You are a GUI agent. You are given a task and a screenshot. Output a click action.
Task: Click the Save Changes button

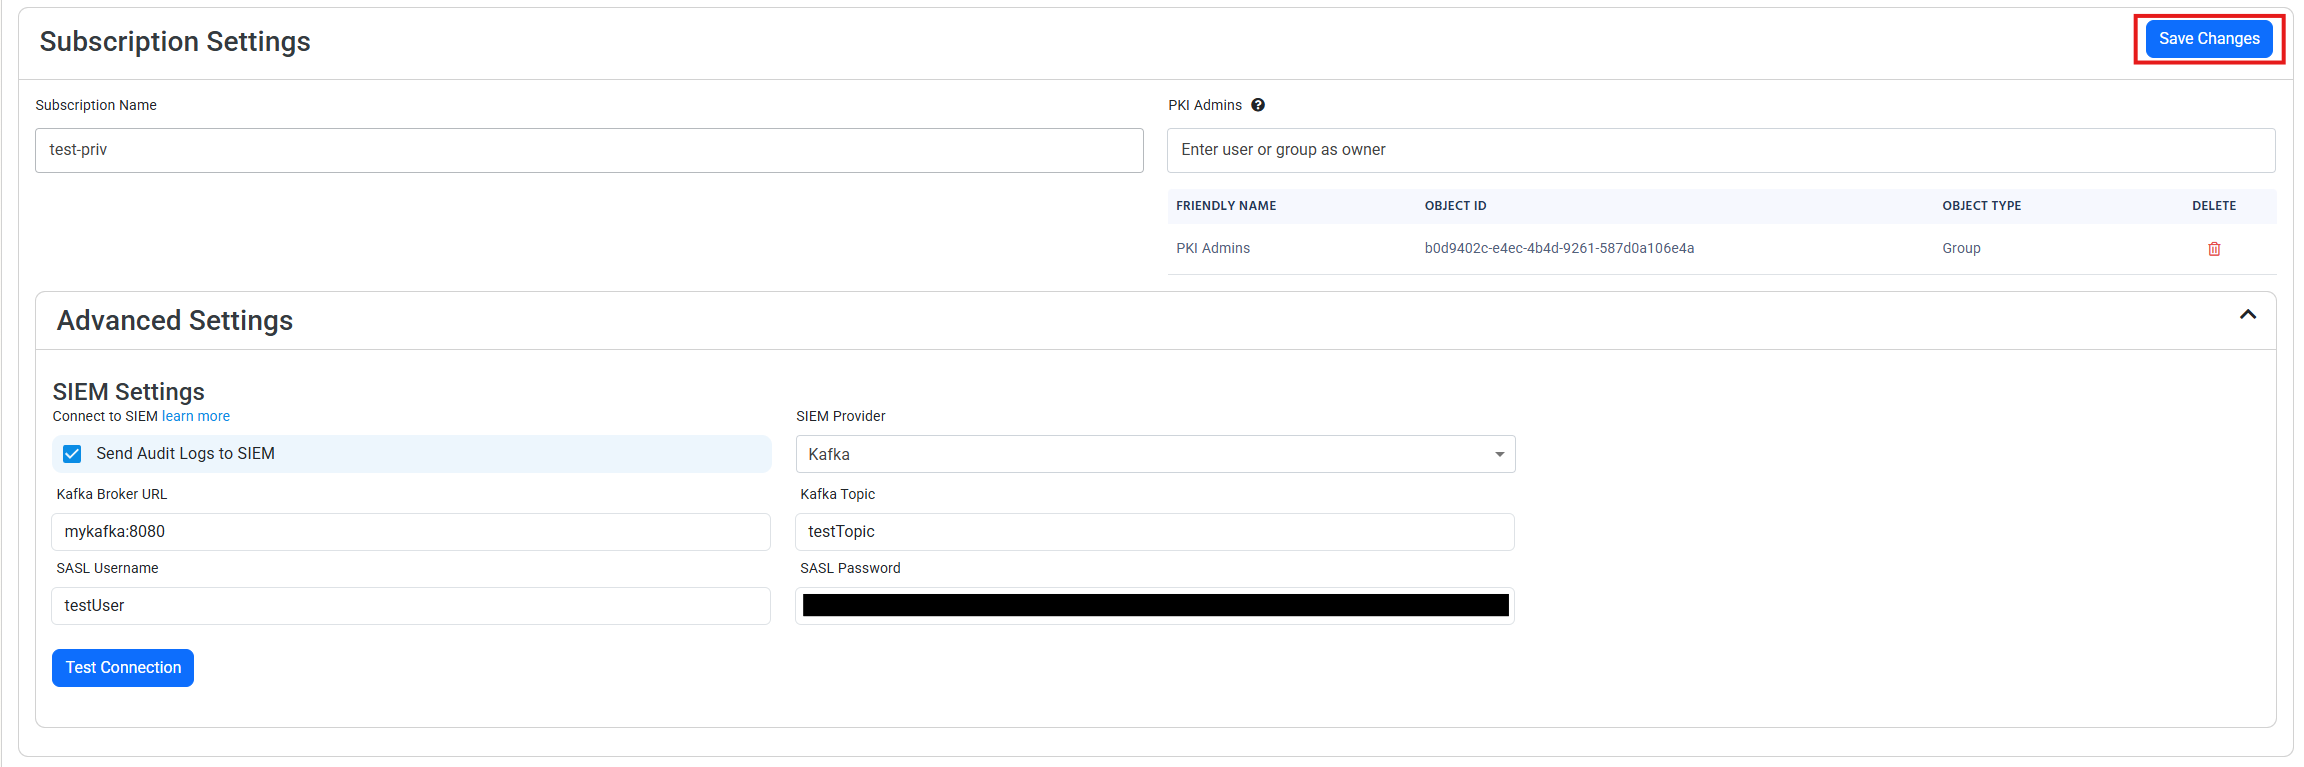[x=2208, y=38]
